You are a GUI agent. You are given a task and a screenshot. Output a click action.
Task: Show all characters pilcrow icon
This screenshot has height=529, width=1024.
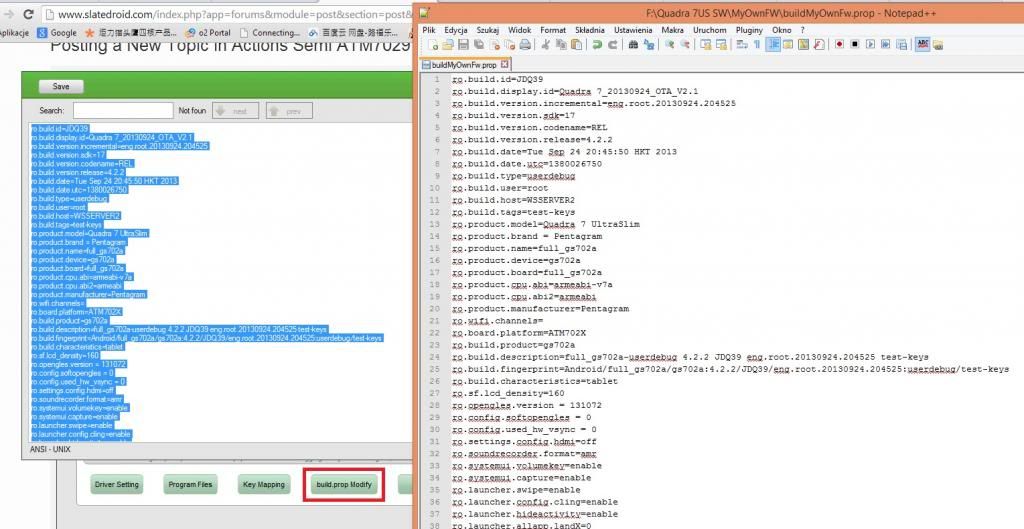757,44
